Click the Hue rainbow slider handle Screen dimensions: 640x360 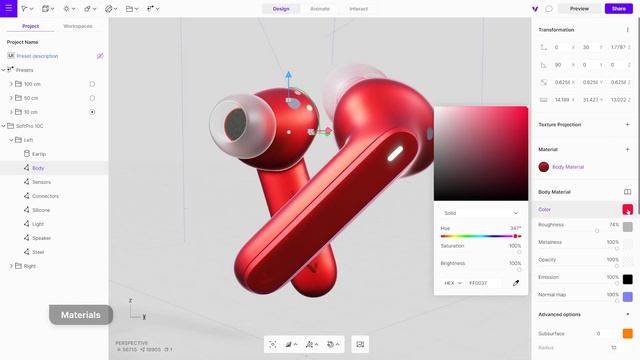(516, 236)
